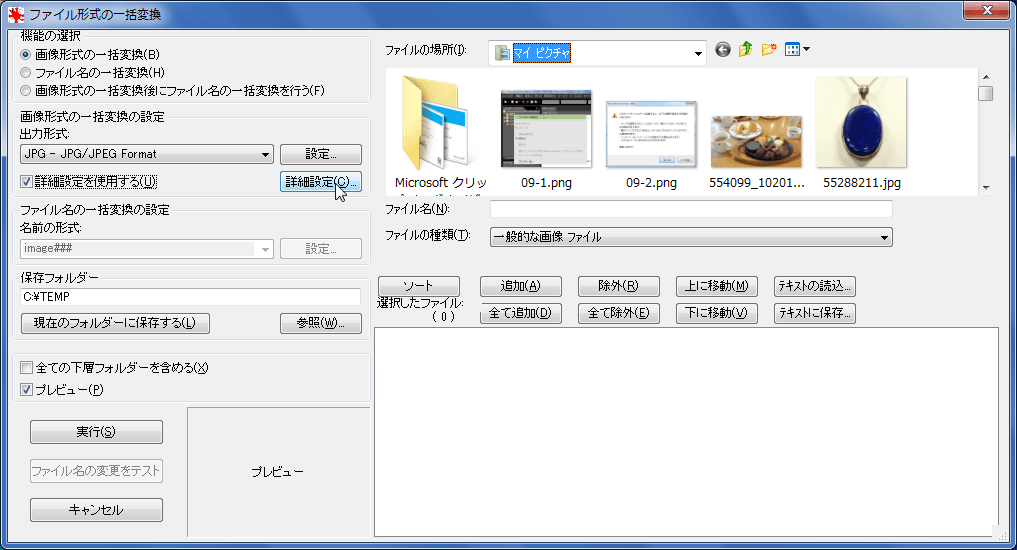Screen dimensions: 1017x550
Task: Click the 全て追加(D) button
Action: point(520,313)
